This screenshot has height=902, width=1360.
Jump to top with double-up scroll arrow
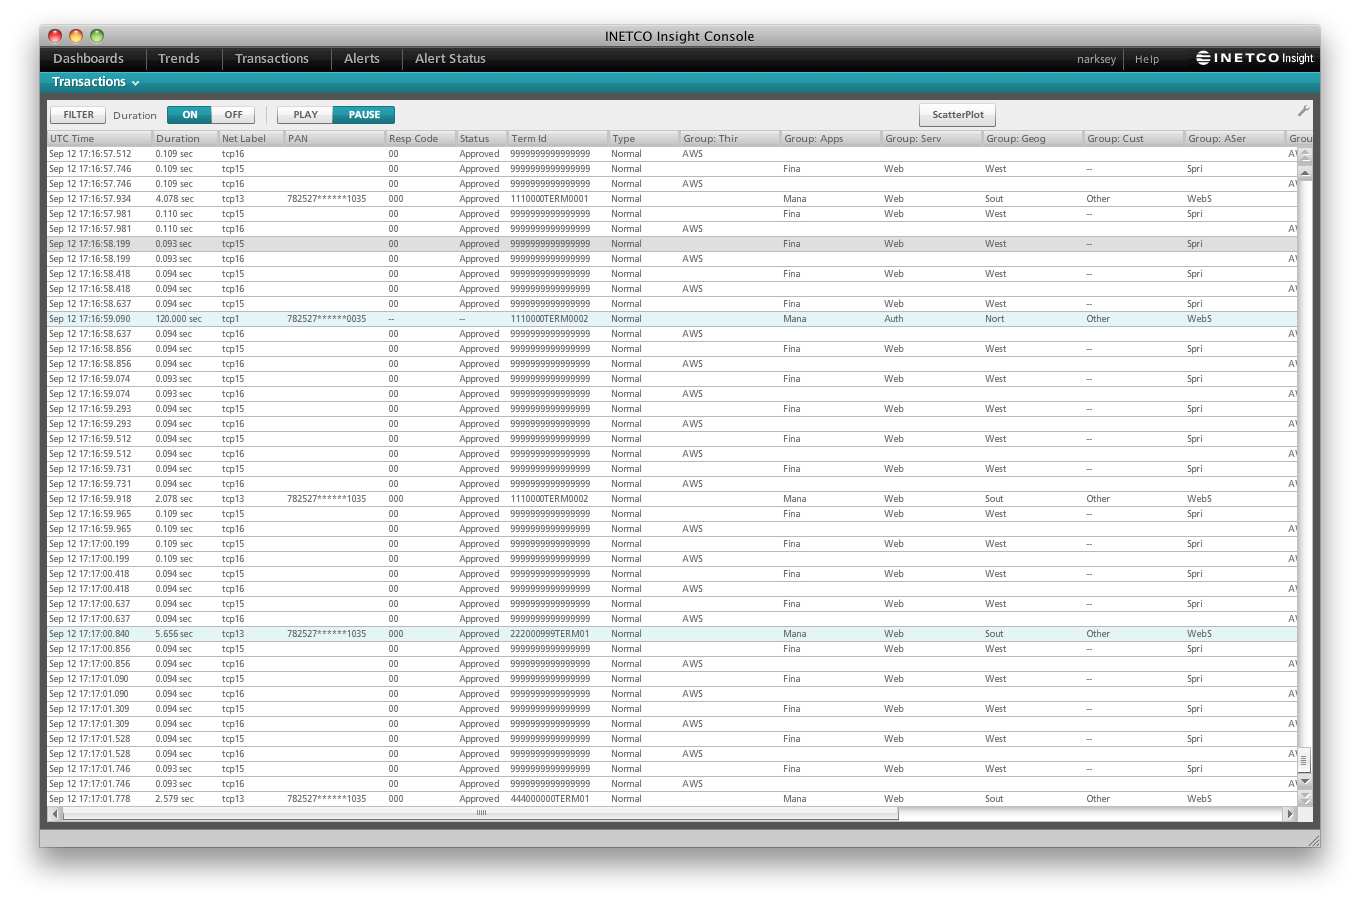(x=1305, y=156)
